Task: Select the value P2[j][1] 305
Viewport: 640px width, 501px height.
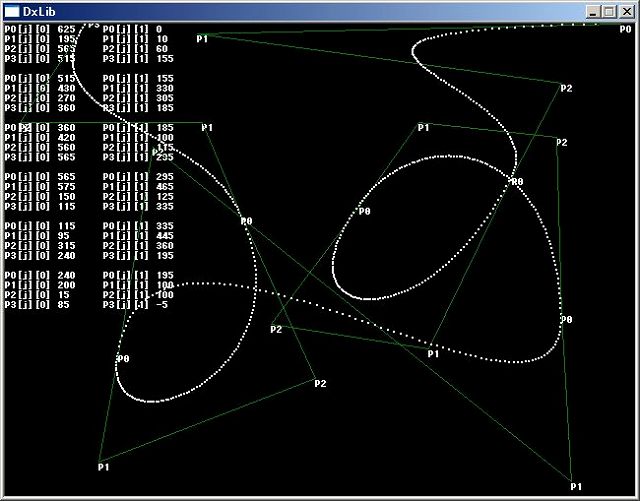Action: 138,98
